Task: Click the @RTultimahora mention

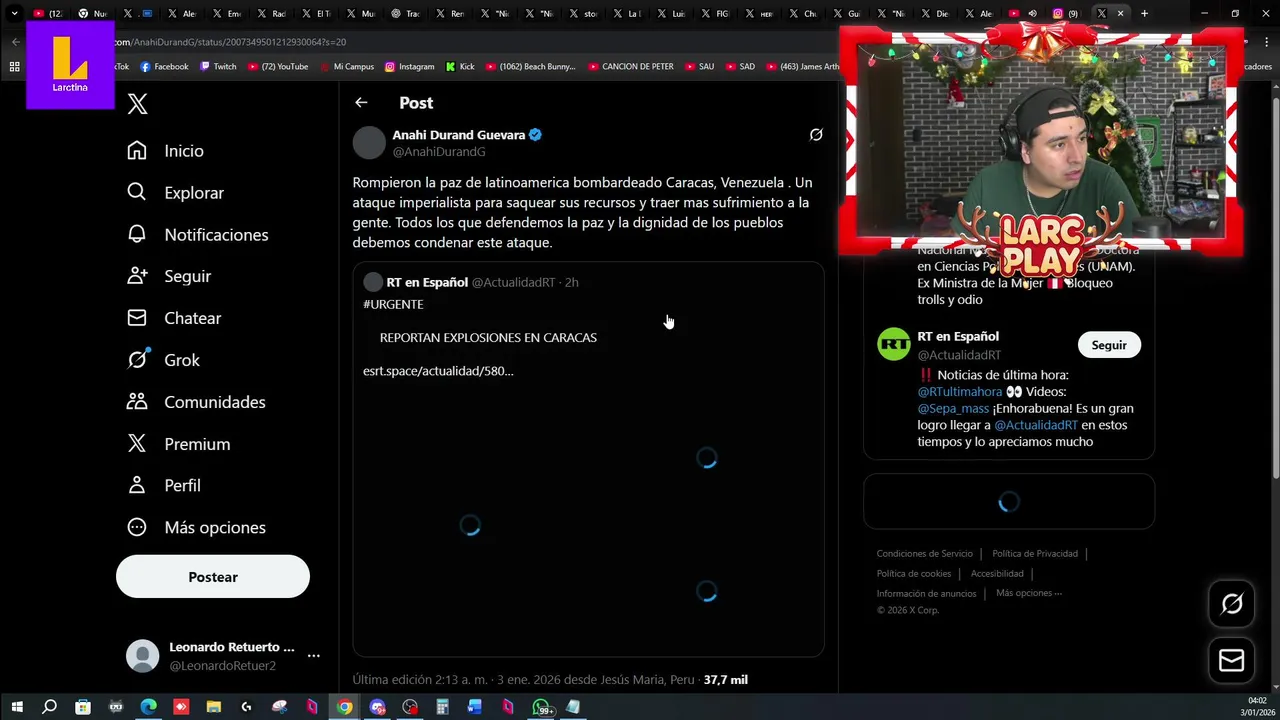Action: point(960,392)
